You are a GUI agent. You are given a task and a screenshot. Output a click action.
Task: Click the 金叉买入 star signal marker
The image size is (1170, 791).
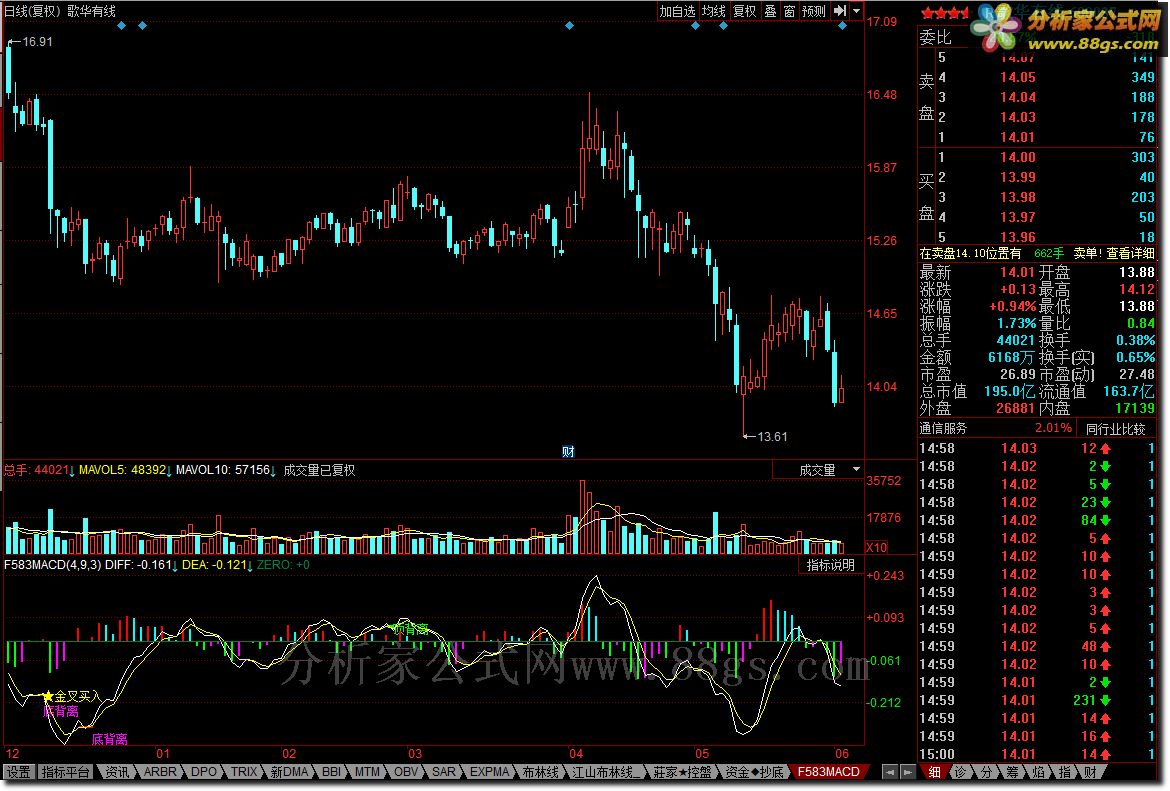(x=71, y=696)
